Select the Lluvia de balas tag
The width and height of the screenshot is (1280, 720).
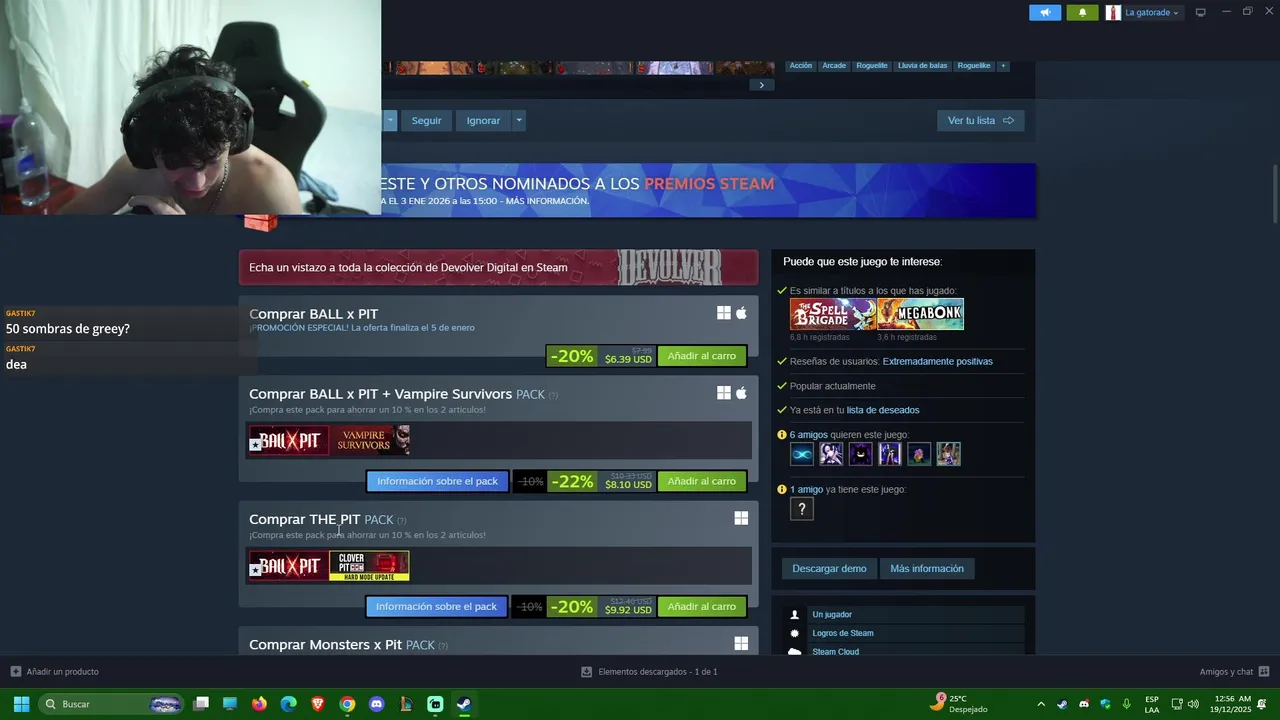pyautogui.click(x=922, y=66)
